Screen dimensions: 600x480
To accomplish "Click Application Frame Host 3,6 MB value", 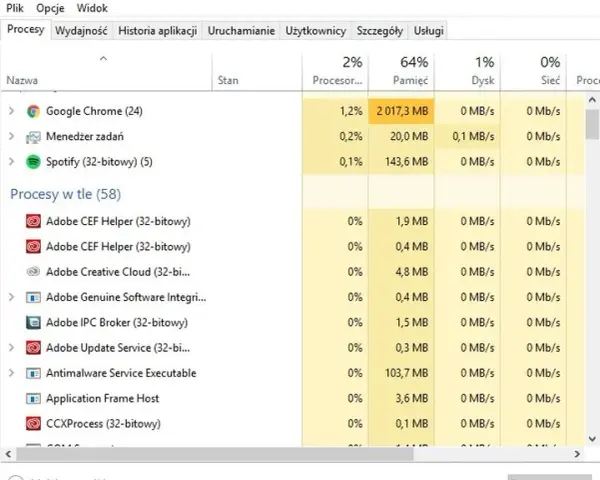I will [412, 398].
